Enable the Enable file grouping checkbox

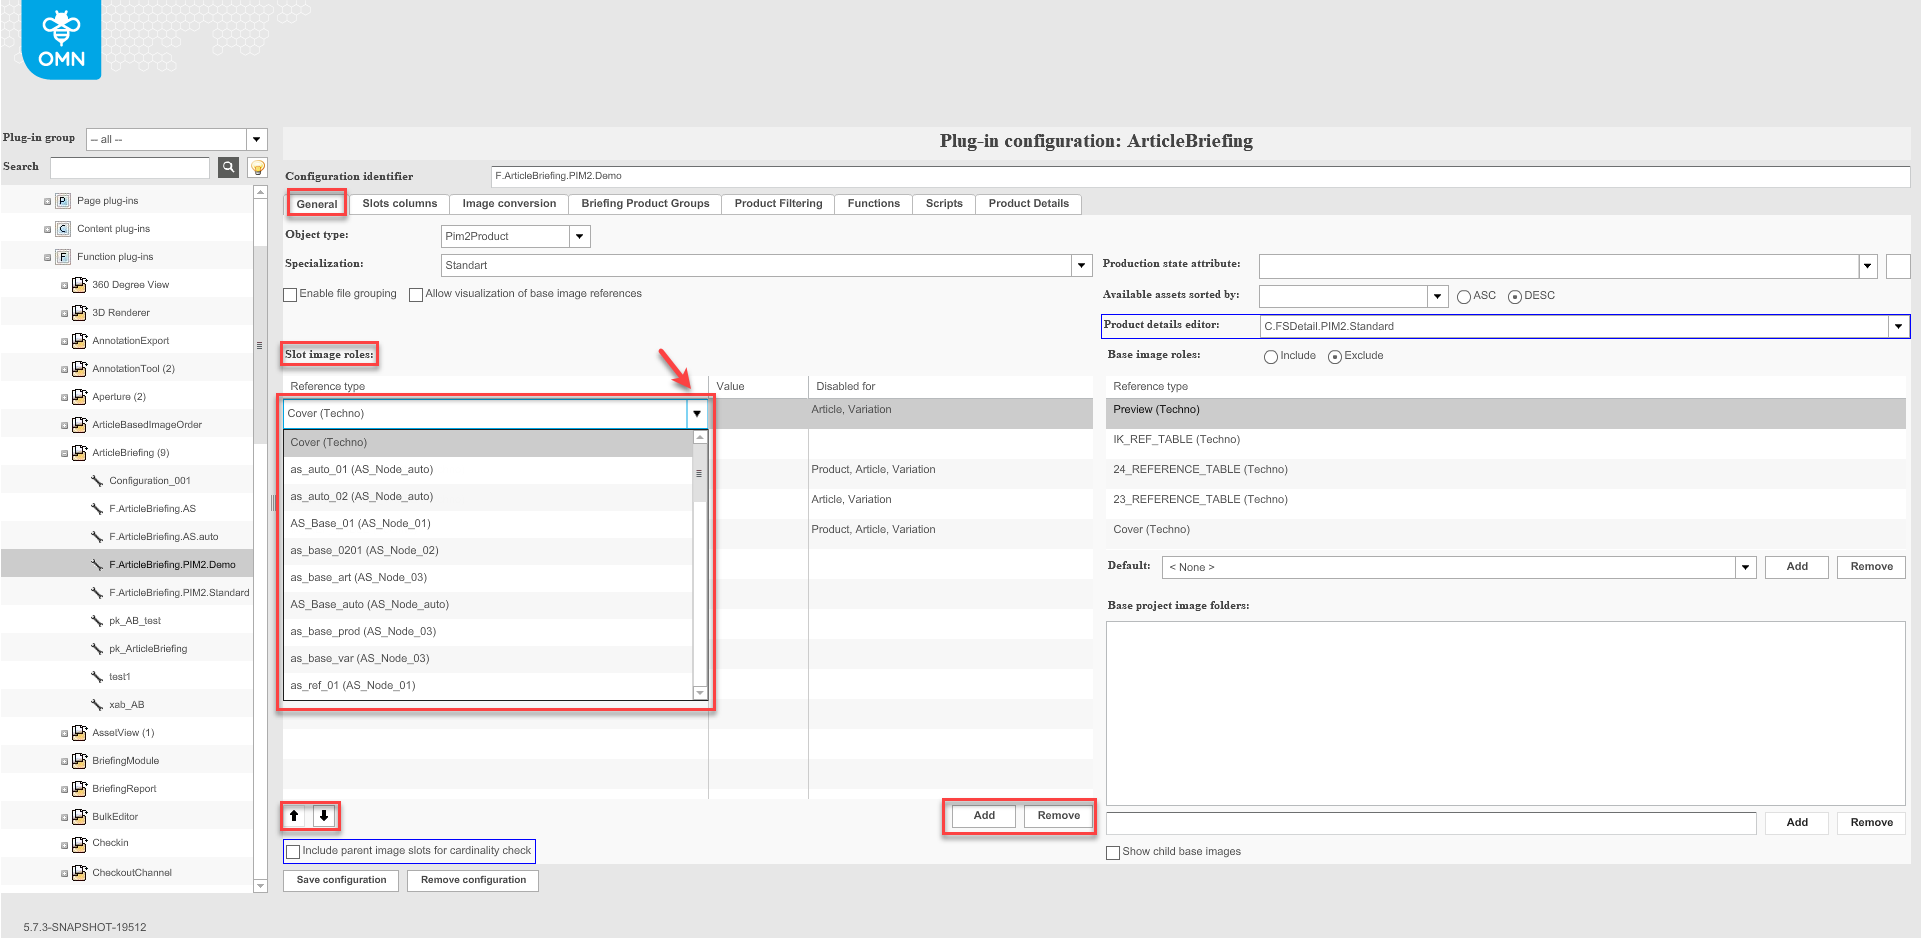(290, 293)
